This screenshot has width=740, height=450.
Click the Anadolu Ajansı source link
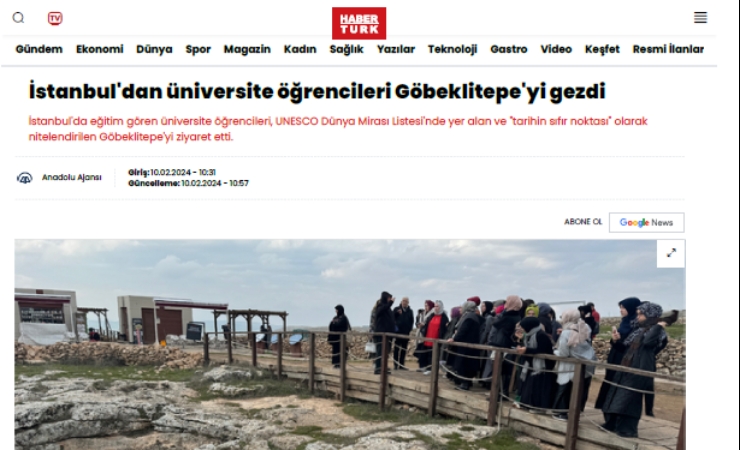point(72,177)
